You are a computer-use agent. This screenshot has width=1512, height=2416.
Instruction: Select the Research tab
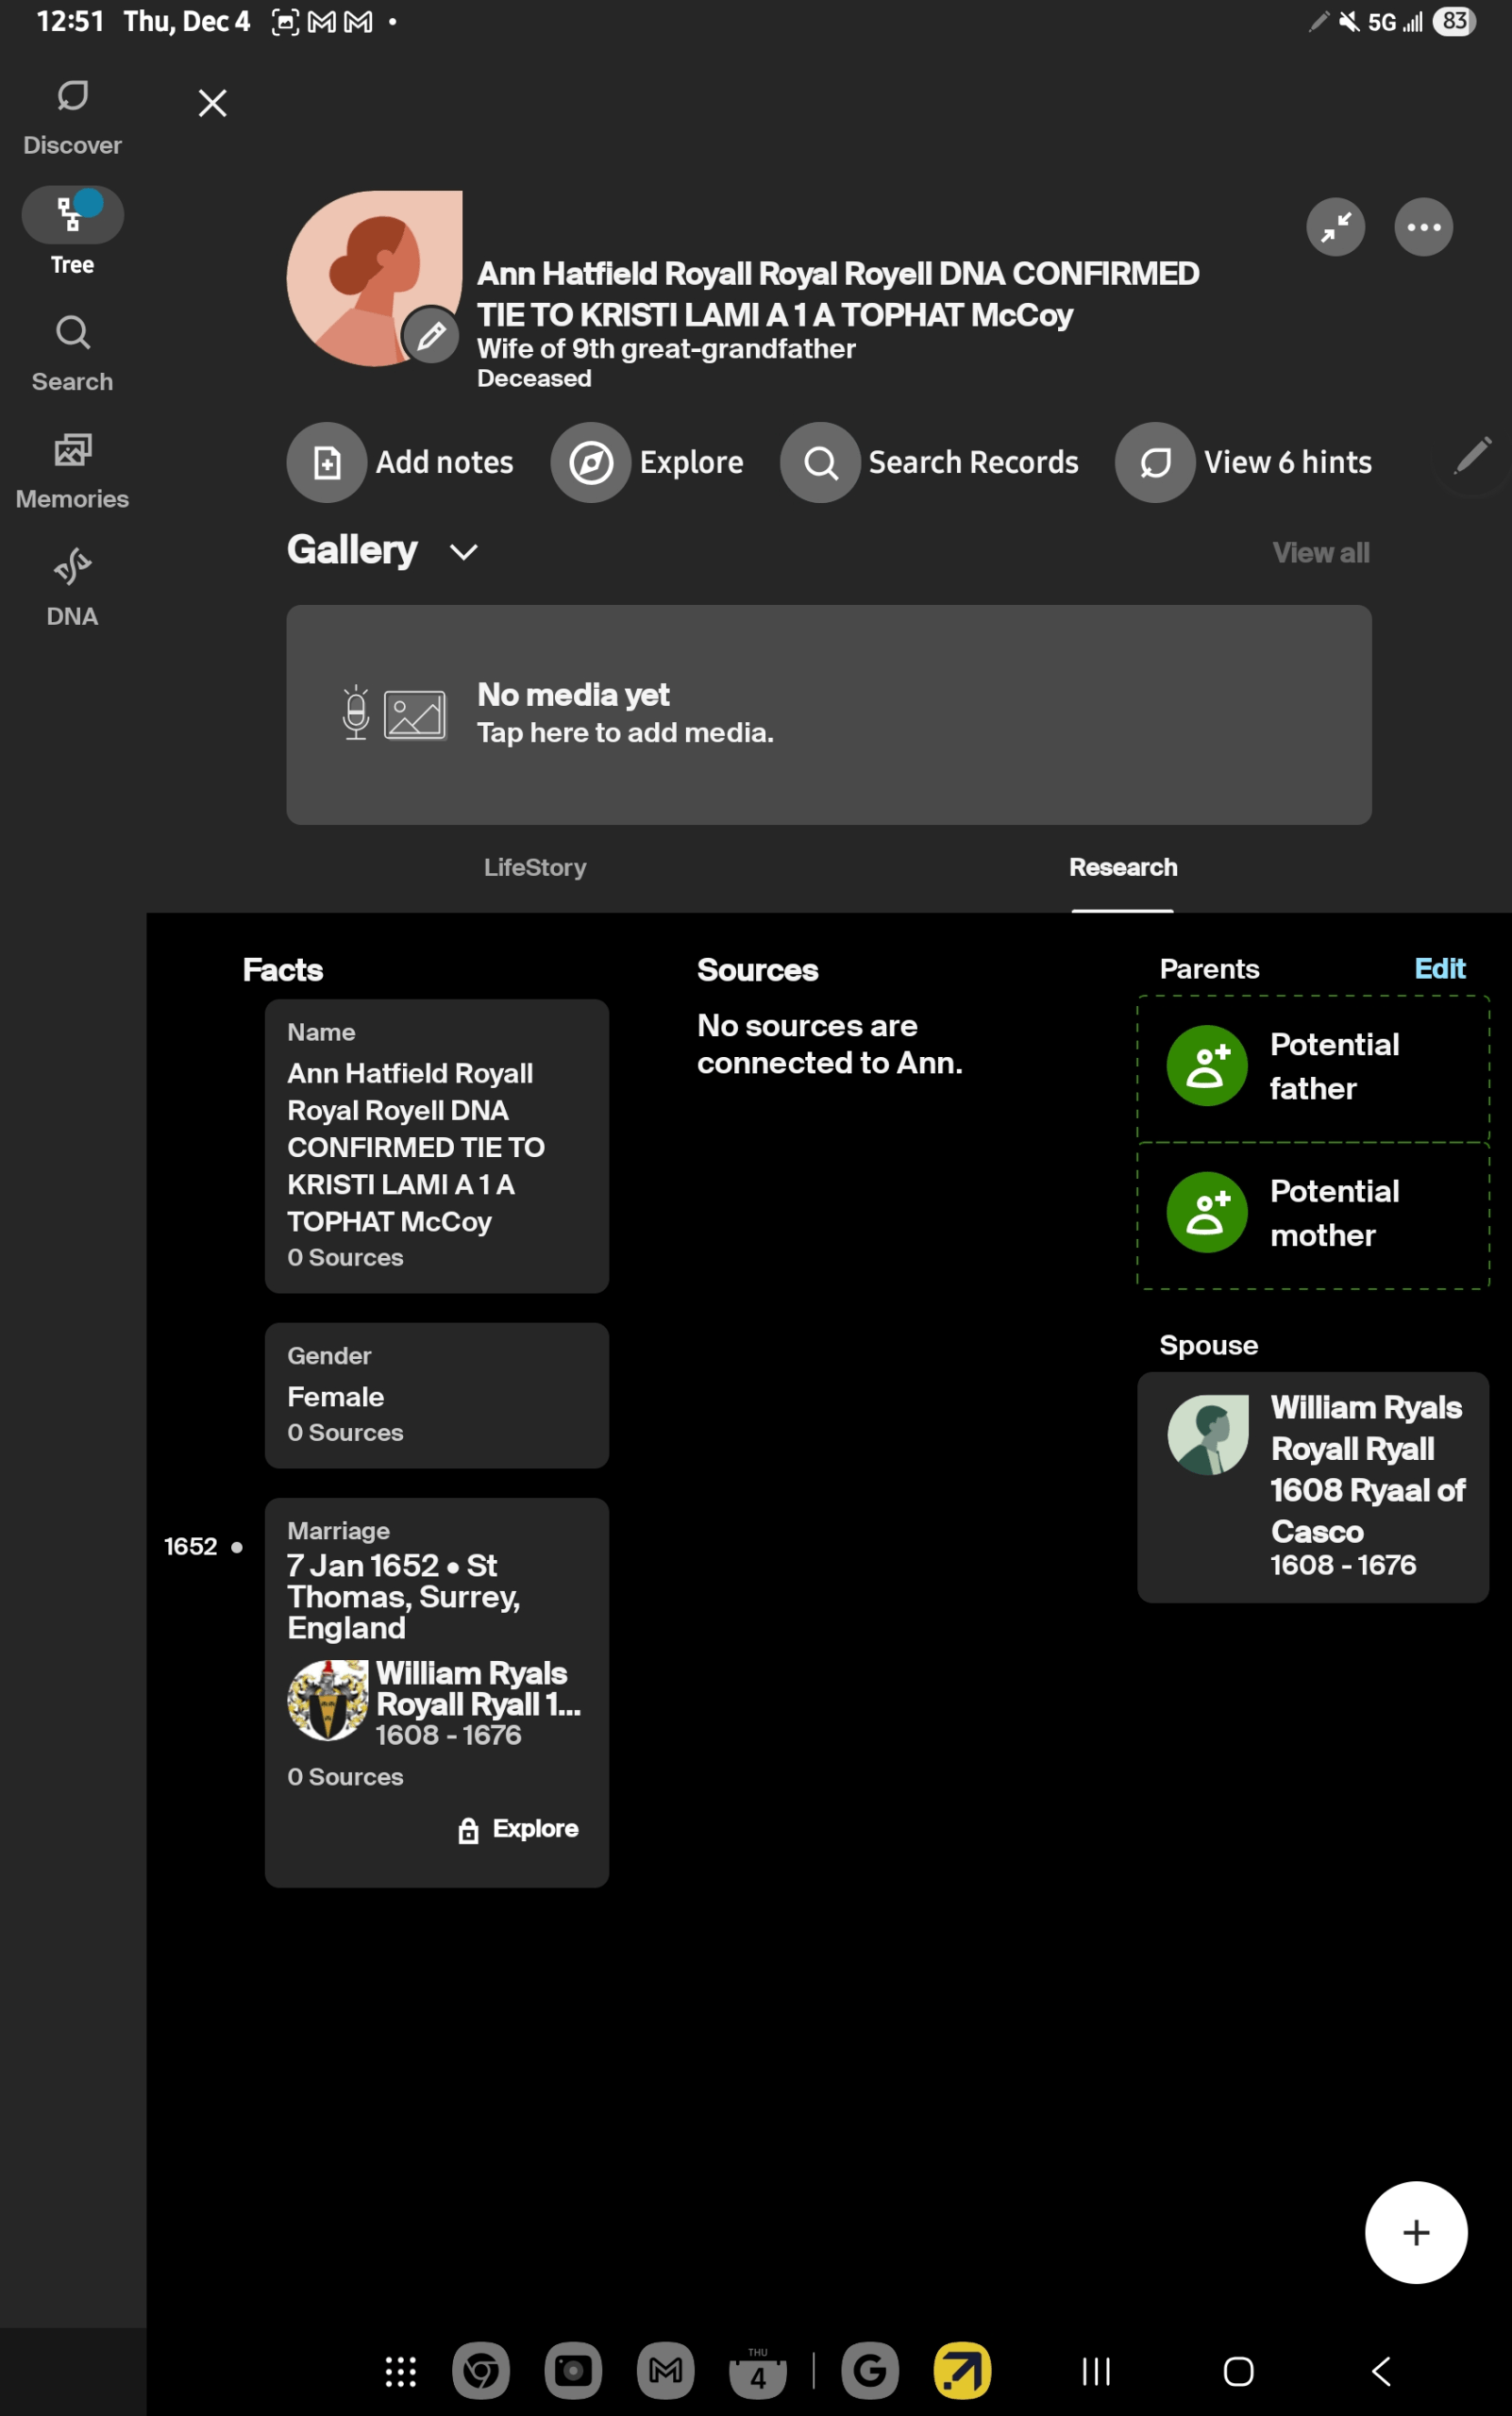point(1122,867)
